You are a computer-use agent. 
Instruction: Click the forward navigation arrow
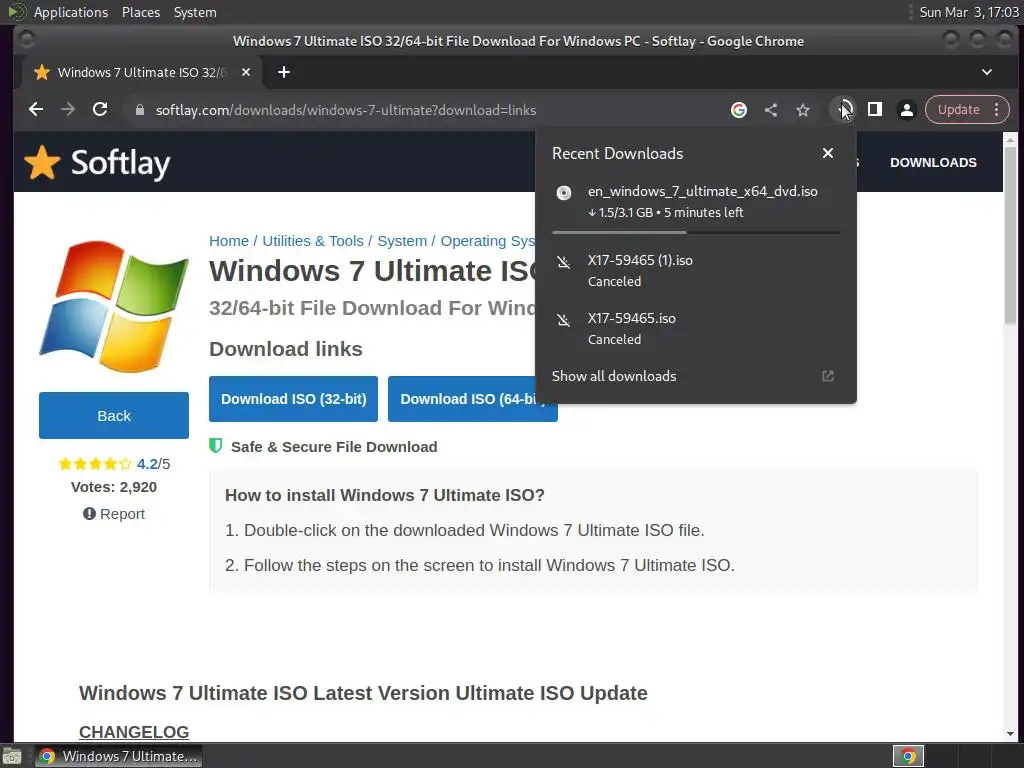pos(68,110)
